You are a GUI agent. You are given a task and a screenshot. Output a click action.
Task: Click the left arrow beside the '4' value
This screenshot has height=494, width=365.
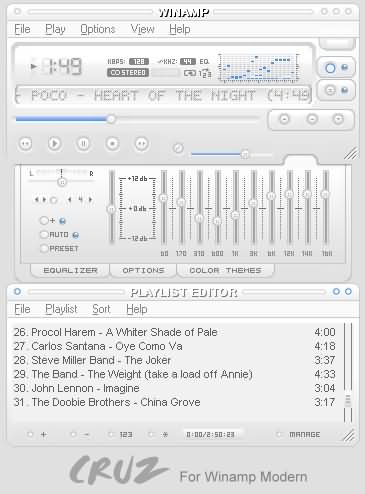[x=69, y=200]
